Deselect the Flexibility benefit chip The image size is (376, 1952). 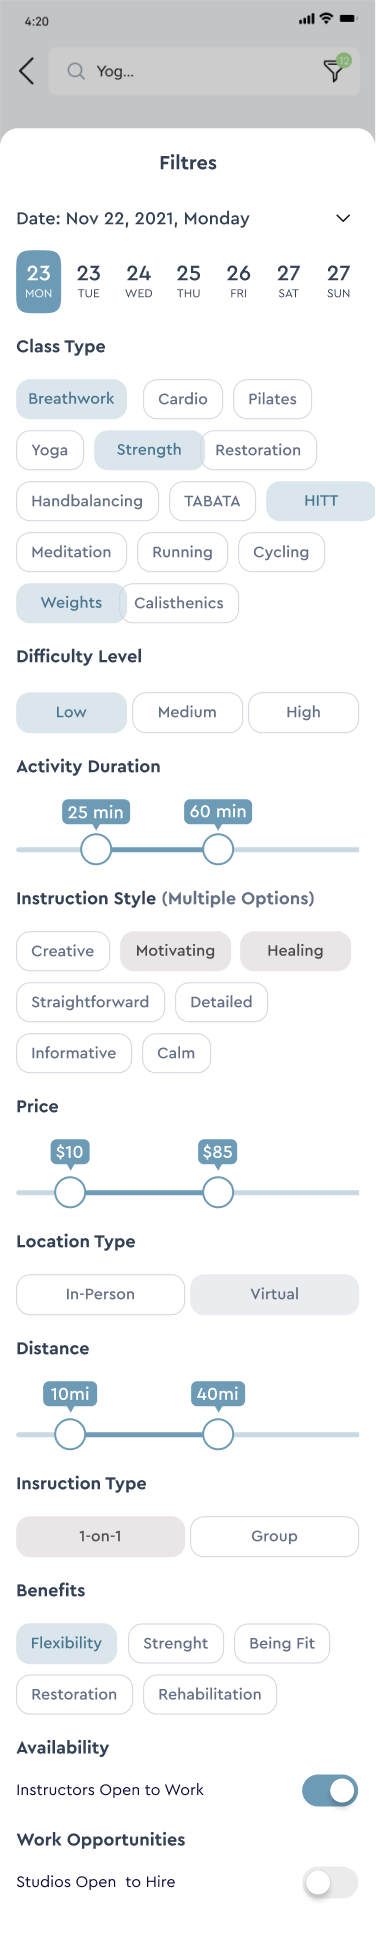[66, 1643]
